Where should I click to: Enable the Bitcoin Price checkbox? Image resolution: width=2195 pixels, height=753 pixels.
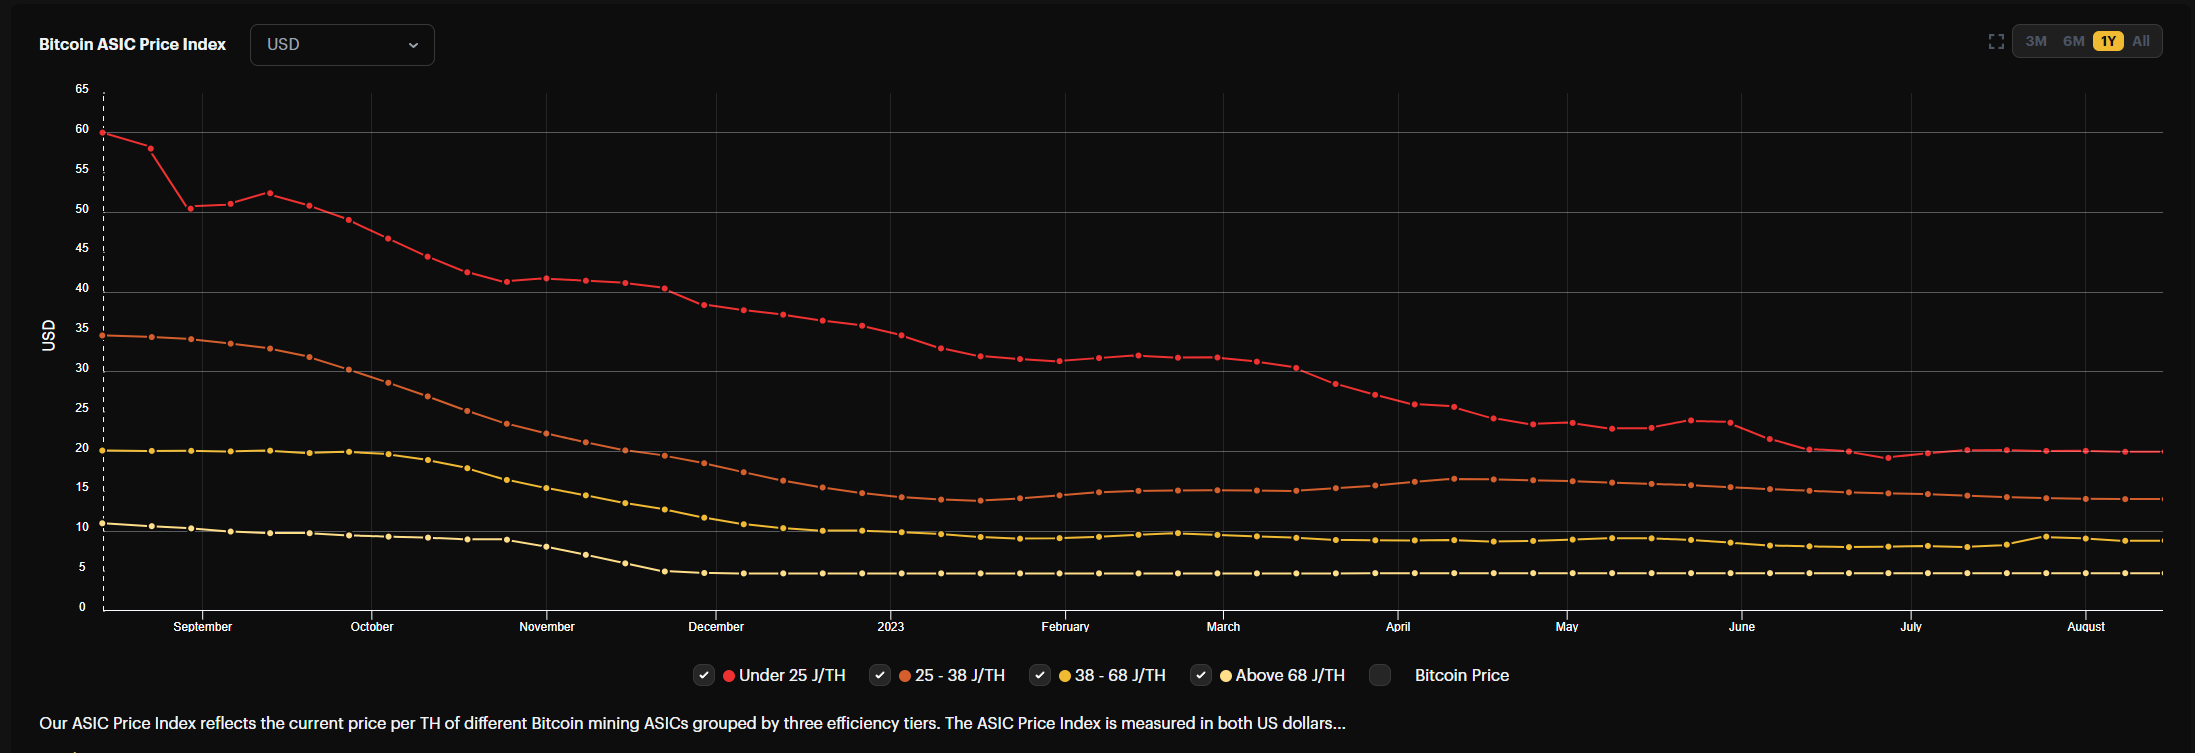(1380, 675)
